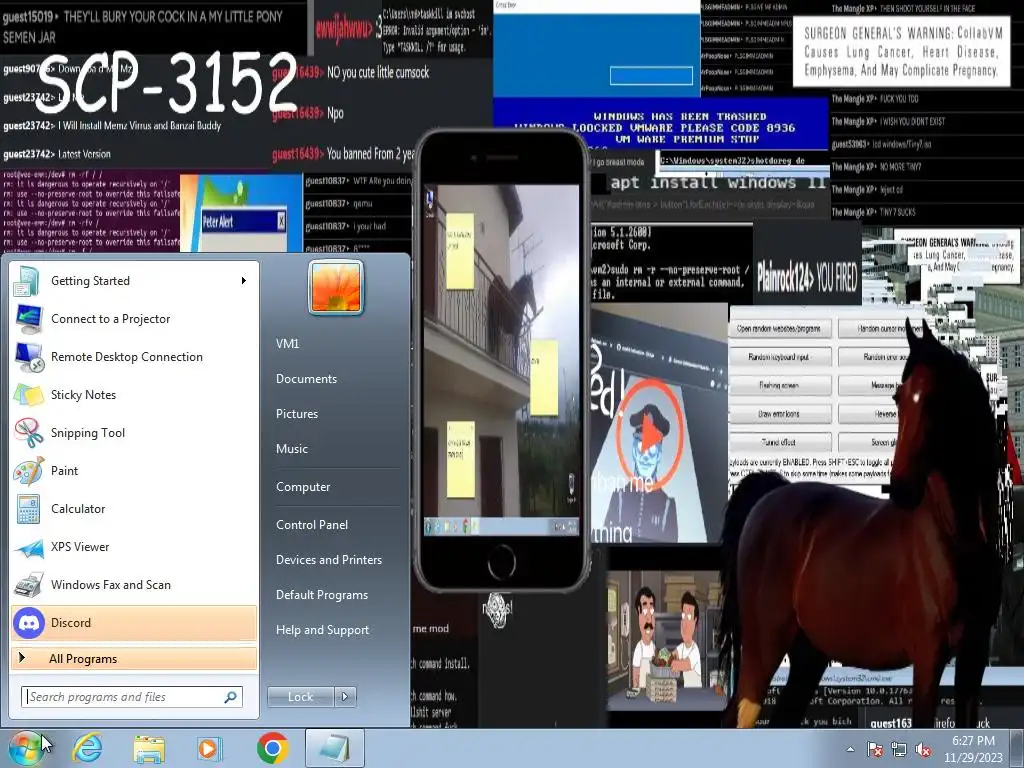Click the Windows Start orb
The image size is (1024, 768).
[x=26, y=749]
